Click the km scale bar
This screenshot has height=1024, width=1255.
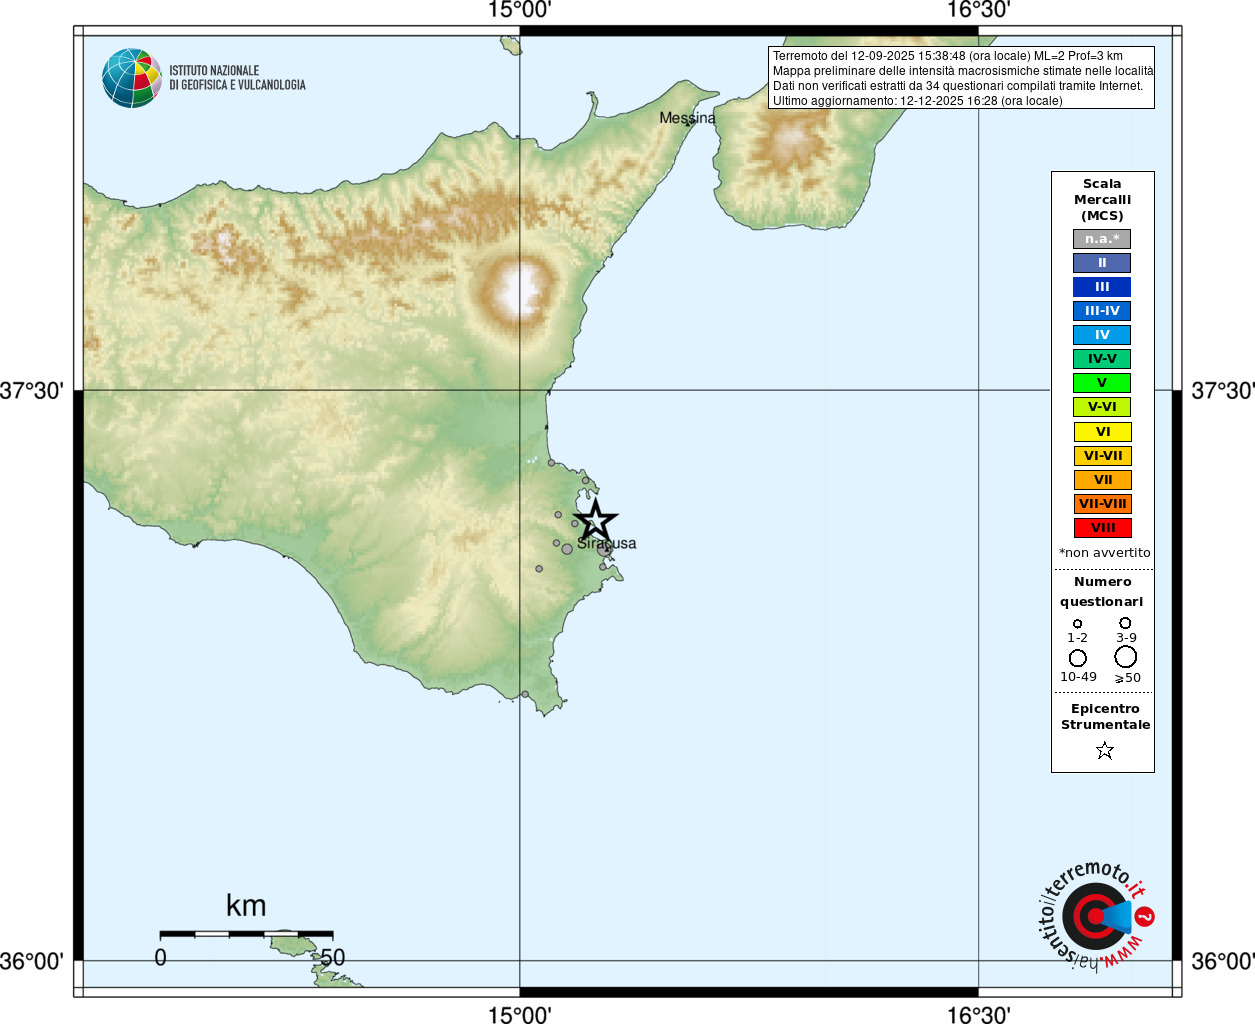tap(246, 934)
